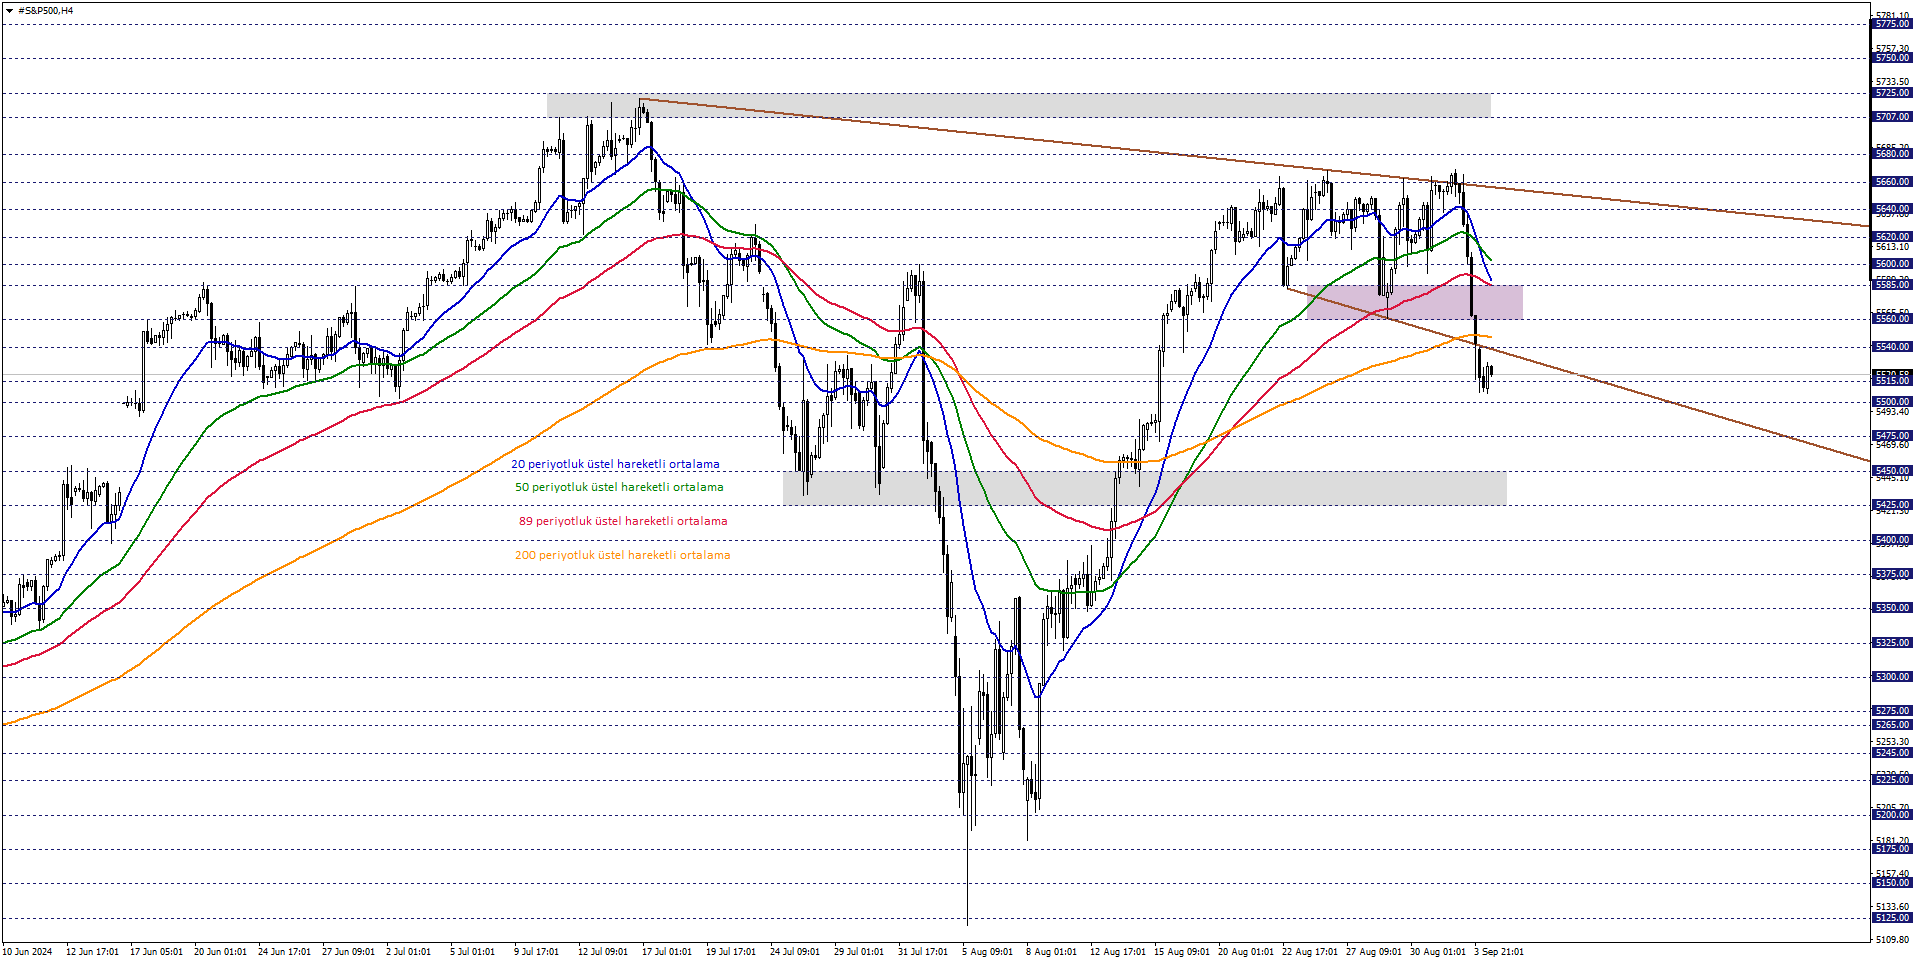Click the '89 periyotluk üstel hareketli ortalama' label
Viewport: 1916px width, 963px height.
(x=623, y=521)
